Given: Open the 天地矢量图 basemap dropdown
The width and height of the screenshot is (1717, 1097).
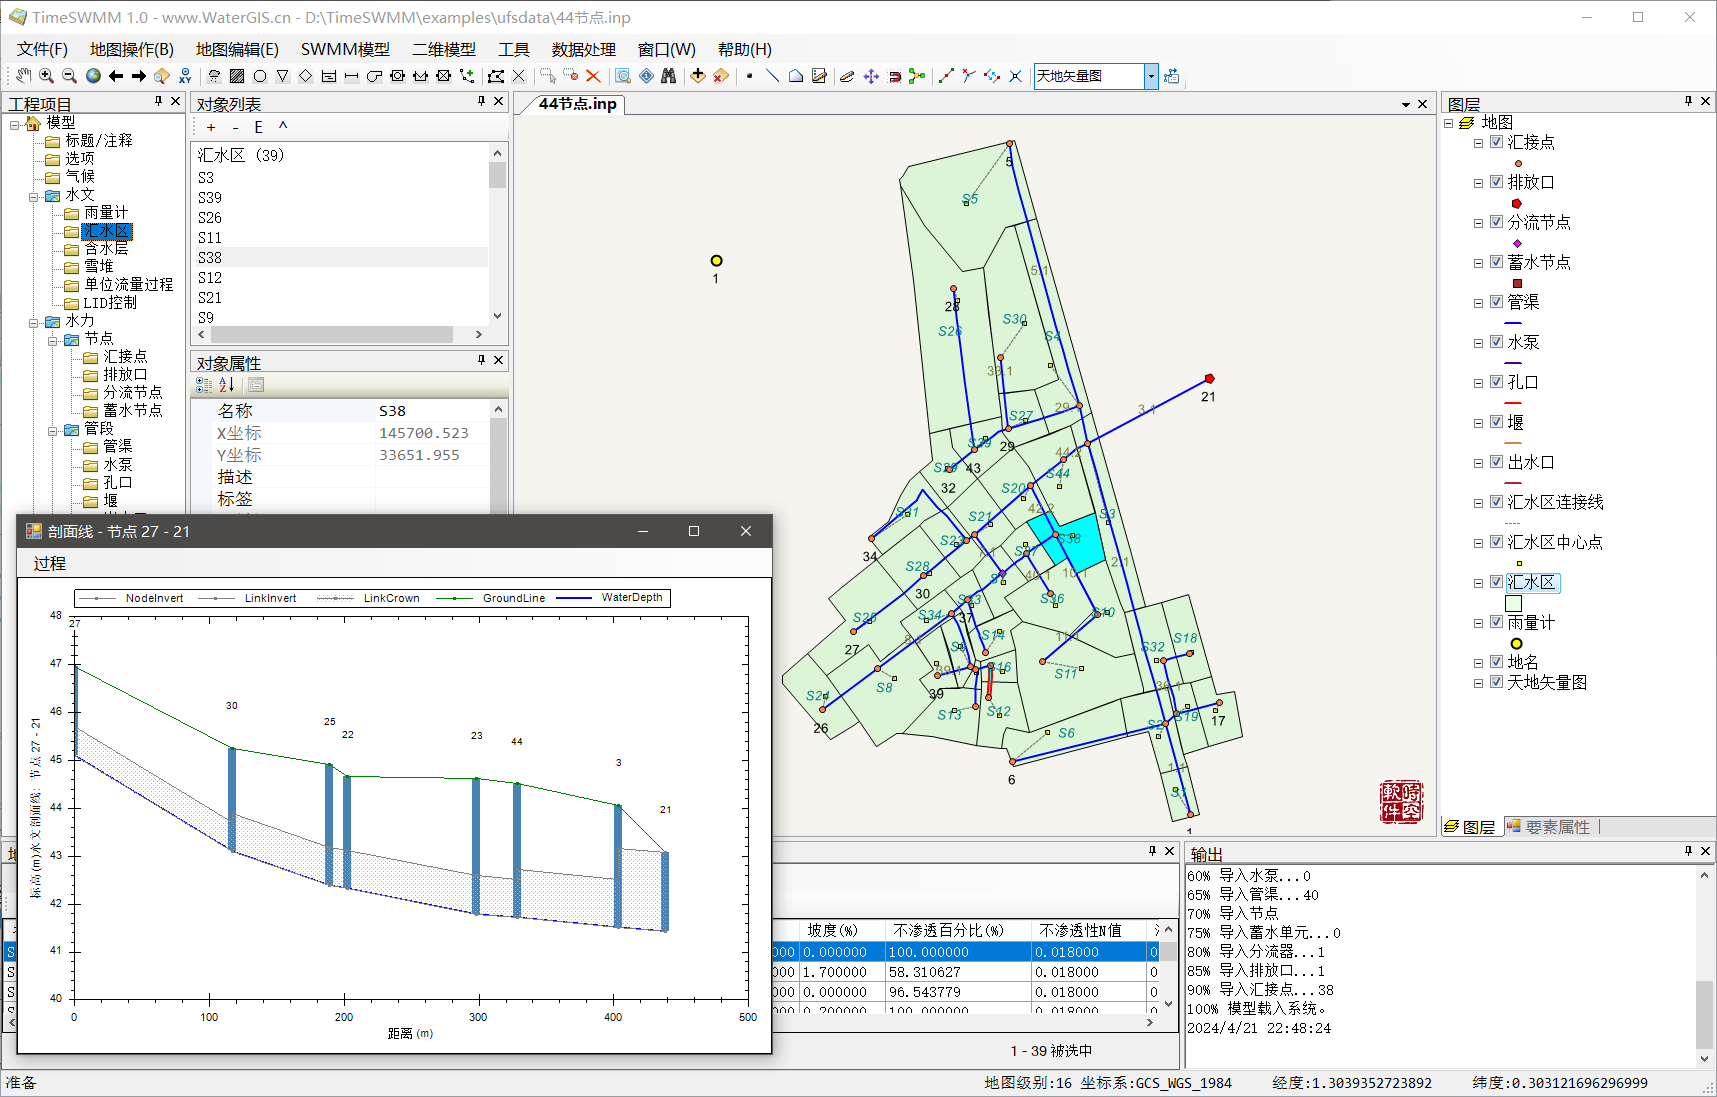Looking at the screenshot, I should tap(1151, 76).
